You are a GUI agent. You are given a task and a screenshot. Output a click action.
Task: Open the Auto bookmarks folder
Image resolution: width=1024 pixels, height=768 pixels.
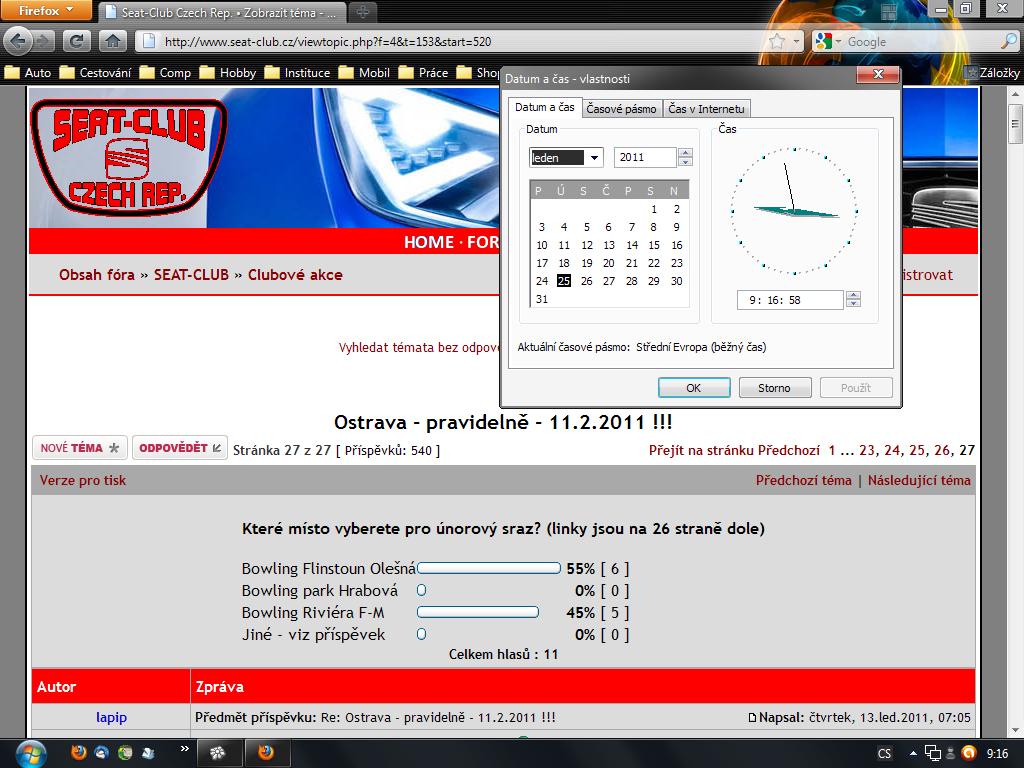(x=27, y=72)
